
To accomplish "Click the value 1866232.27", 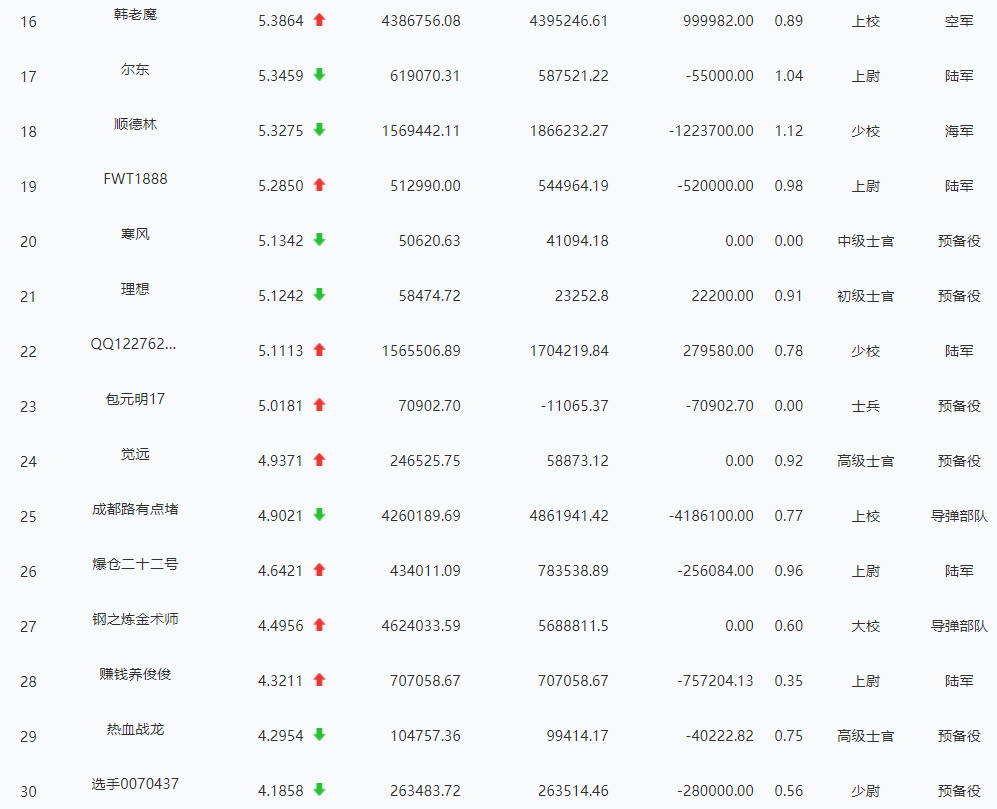I will tap(569, 131).
